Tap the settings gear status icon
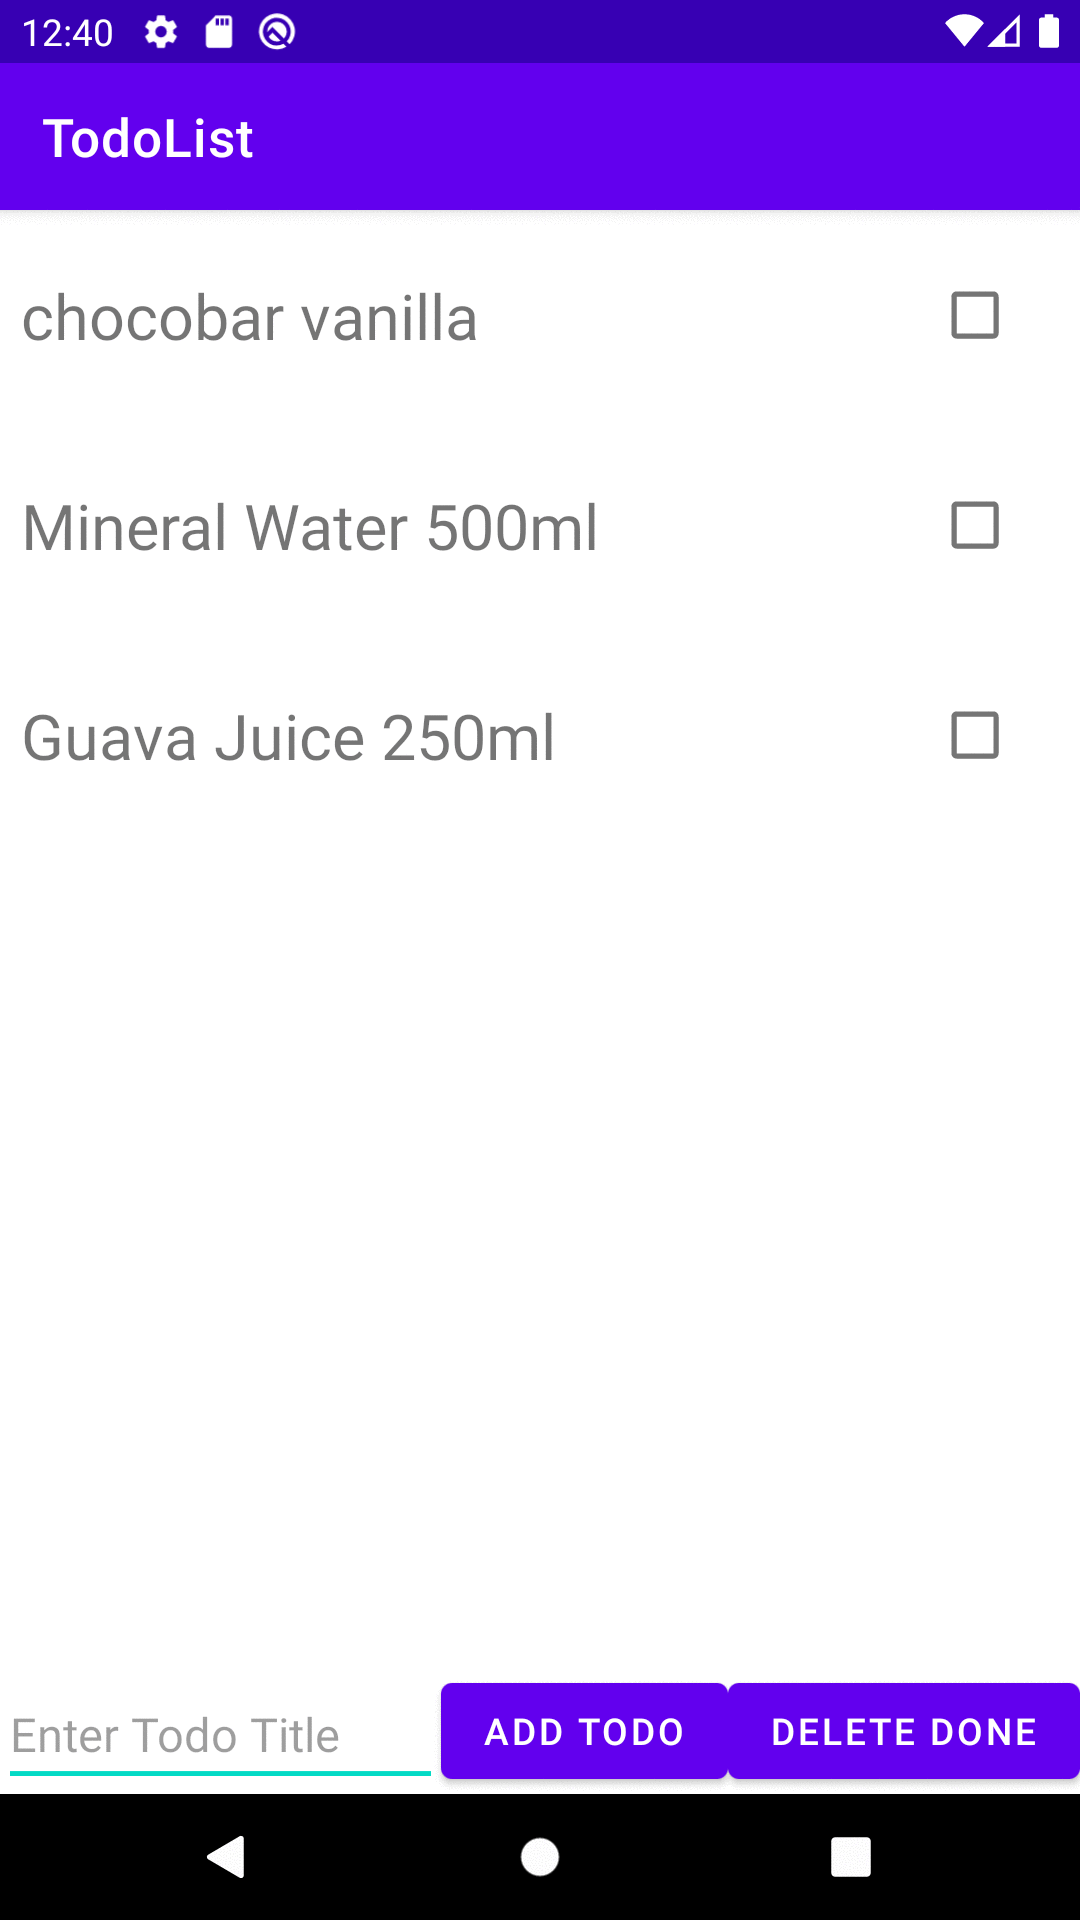The height and width of the screenshot is (1920, 1080). coord(161,32)
